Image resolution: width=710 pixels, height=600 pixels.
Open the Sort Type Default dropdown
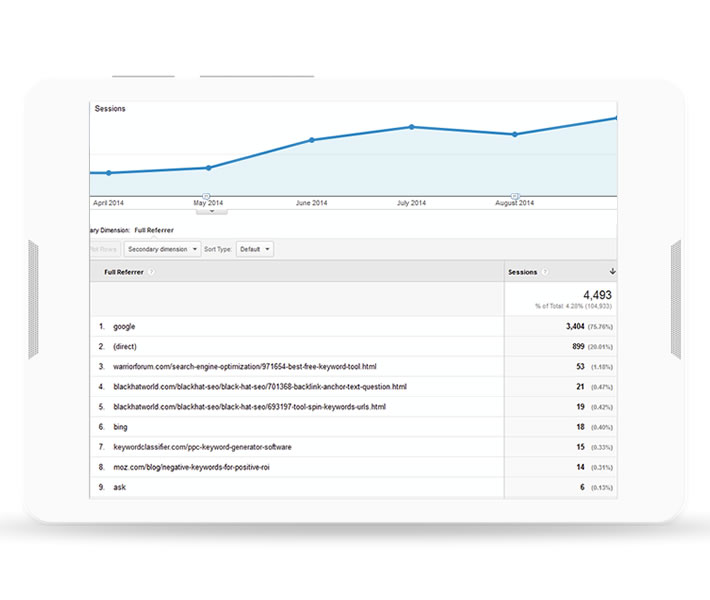(x=255, y=249)
